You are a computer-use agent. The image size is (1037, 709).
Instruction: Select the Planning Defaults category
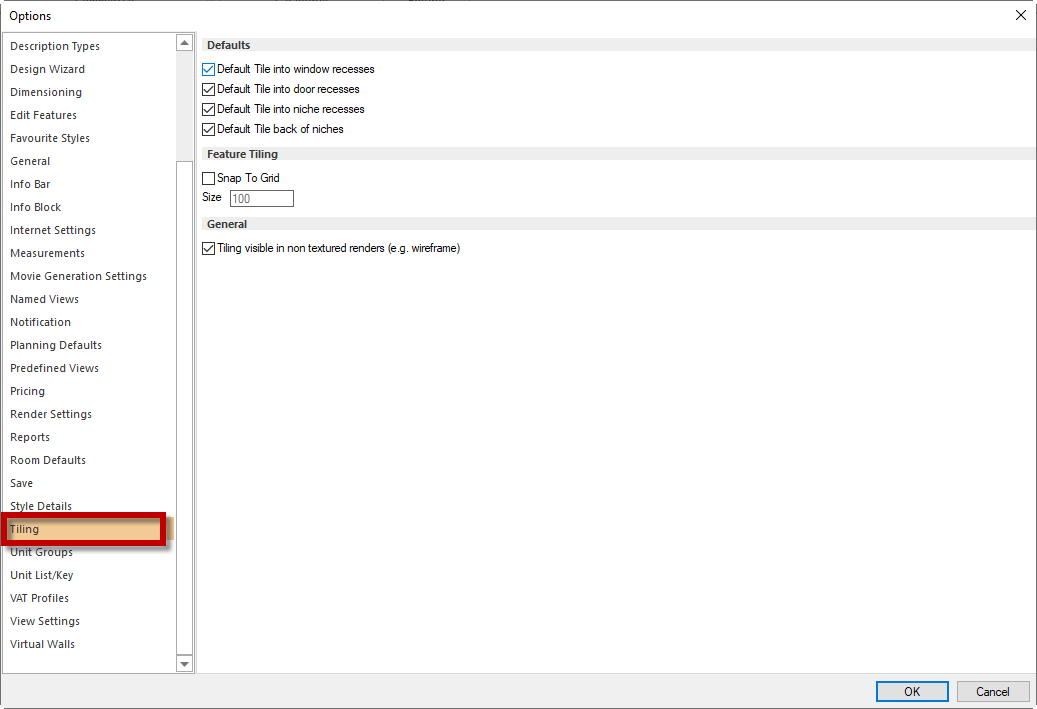[55, 344]
